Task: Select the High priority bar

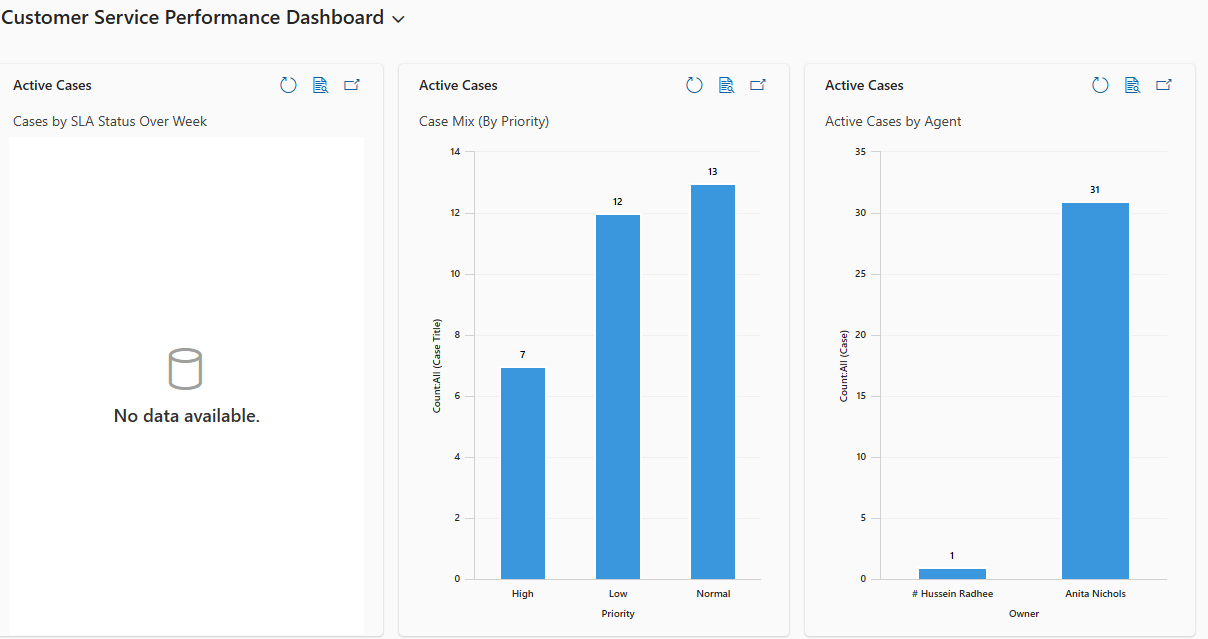Action: point(523,474)
